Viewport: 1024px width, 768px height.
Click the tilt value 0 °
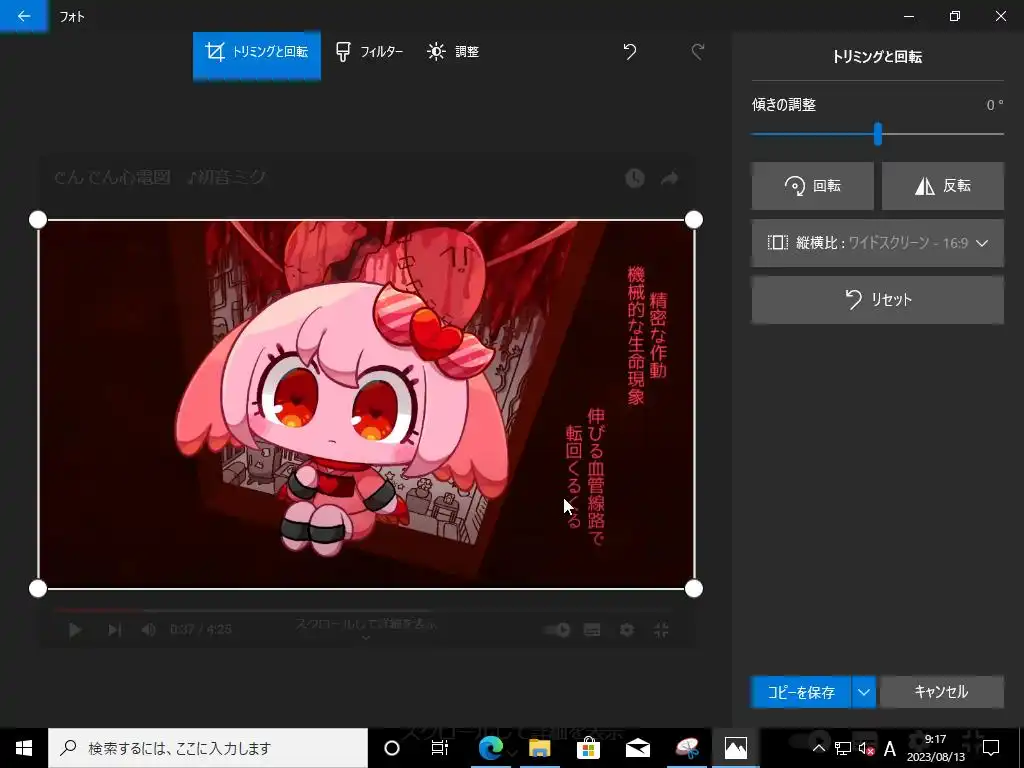click(995, 105)
